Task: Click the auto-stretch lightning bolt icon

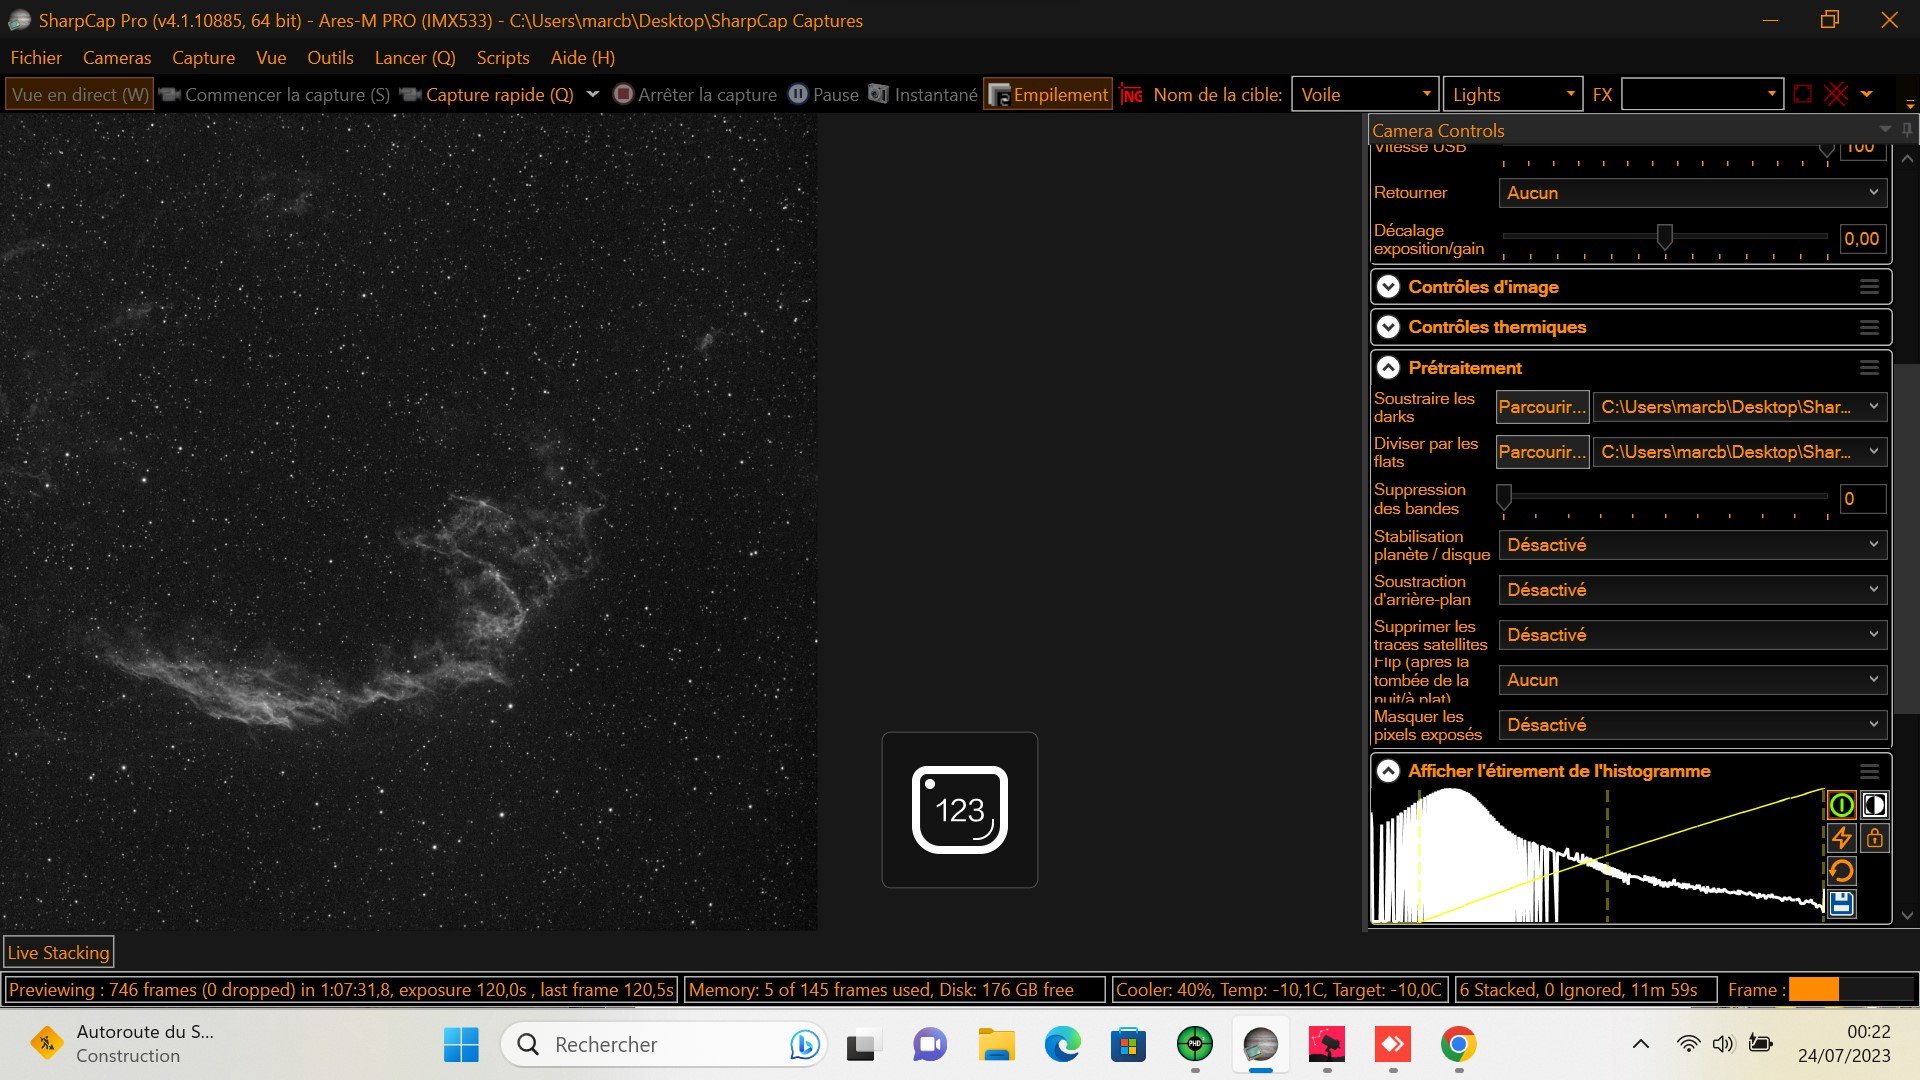Action: (1841, 838)
